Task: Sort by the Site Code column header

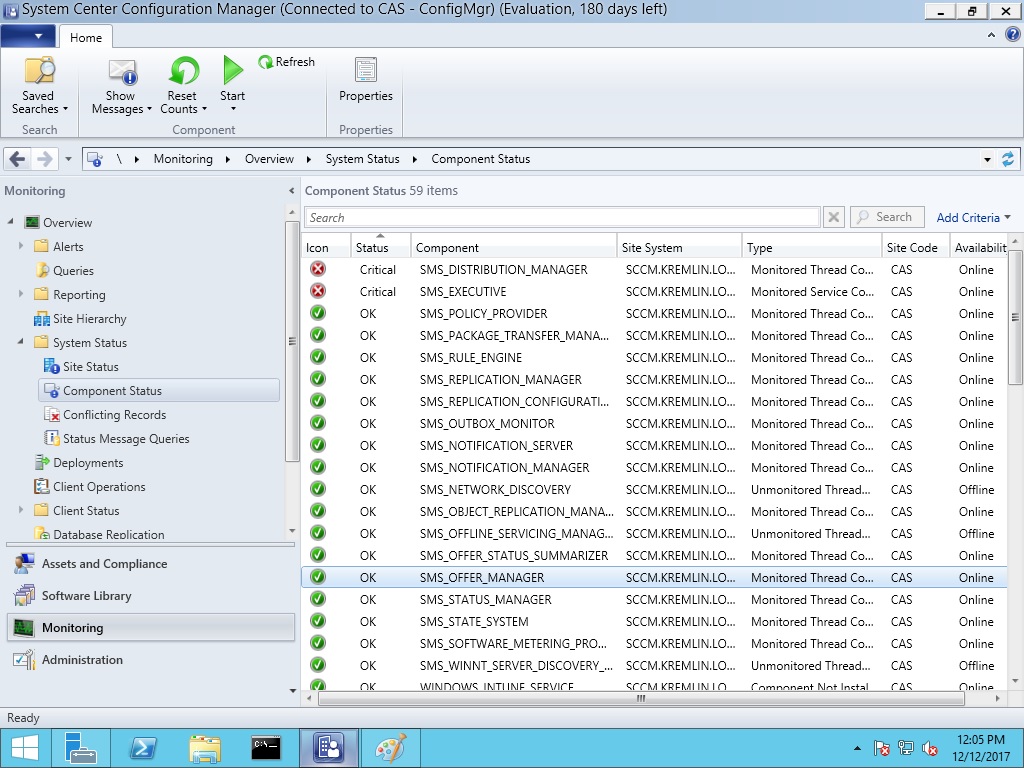Action: [916, 247]
